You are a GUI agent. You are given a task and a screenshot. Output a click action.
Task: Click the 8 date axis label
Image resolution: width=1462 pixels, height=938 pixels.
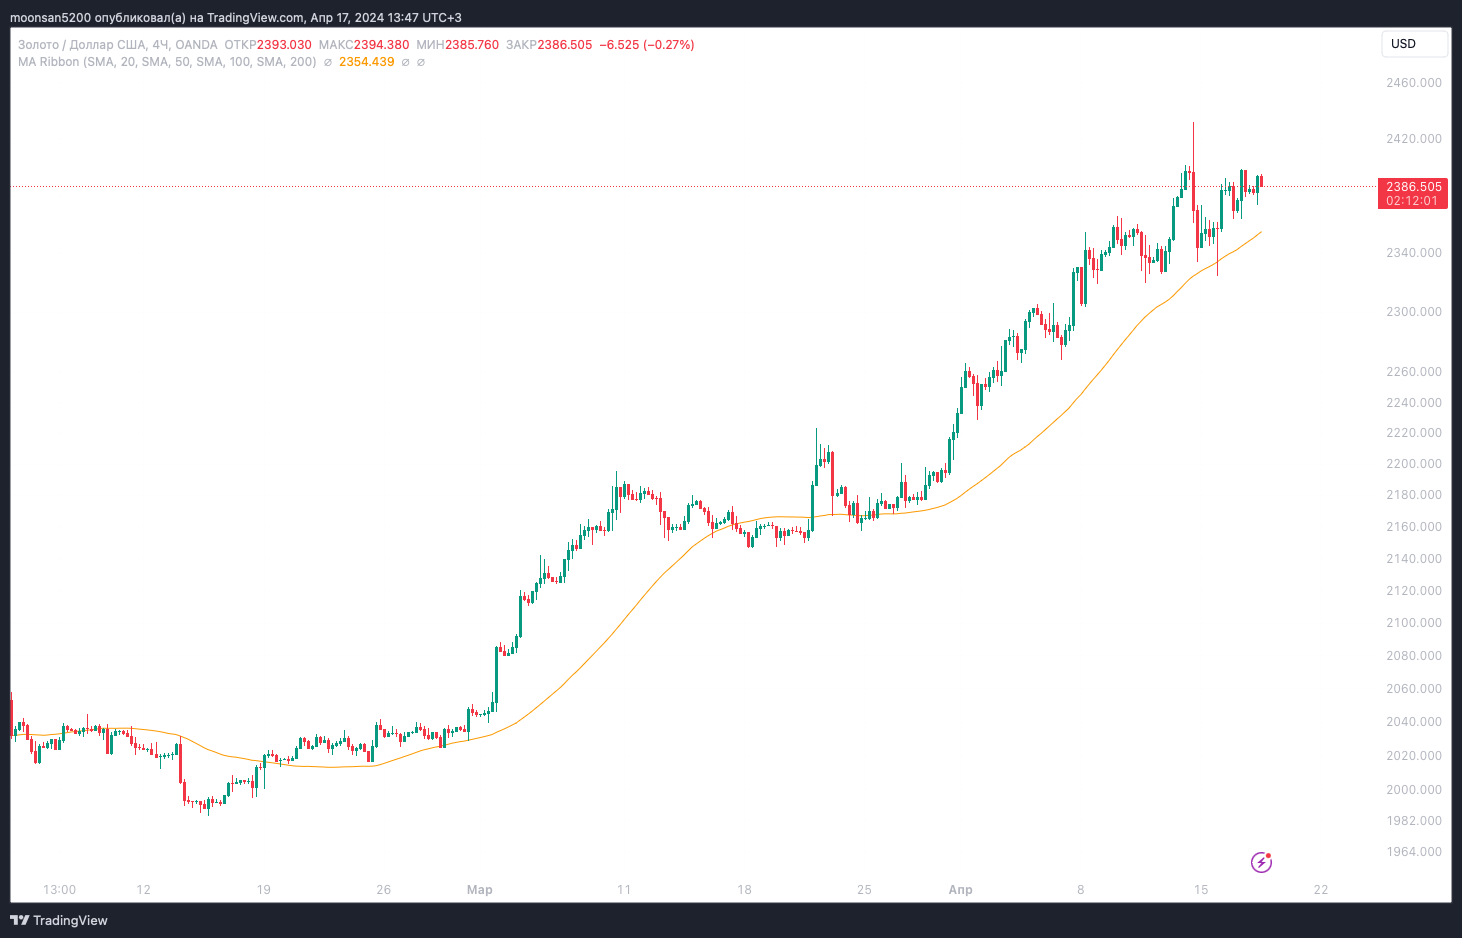click(1081, 890)
